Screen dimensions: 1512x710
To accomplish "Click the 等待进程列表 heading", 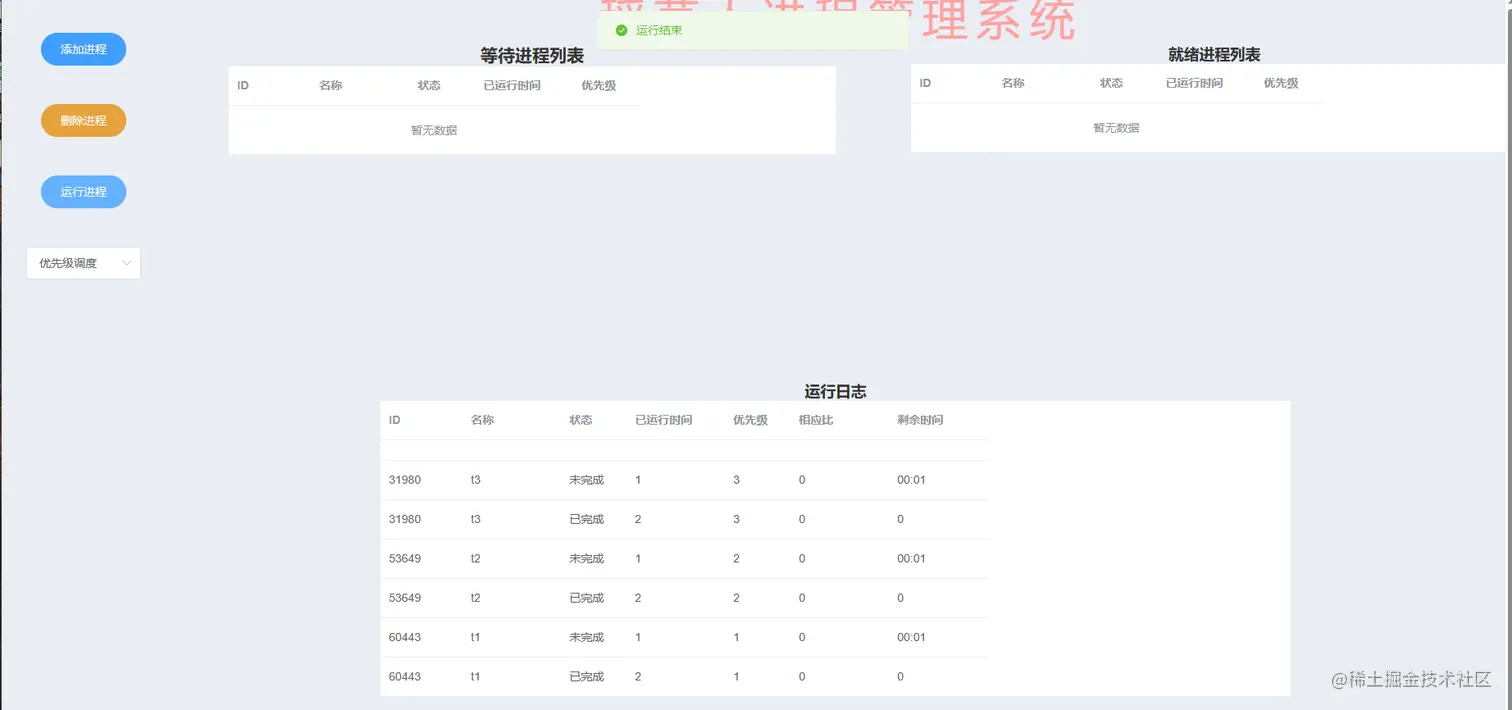I will pos(532,56).
